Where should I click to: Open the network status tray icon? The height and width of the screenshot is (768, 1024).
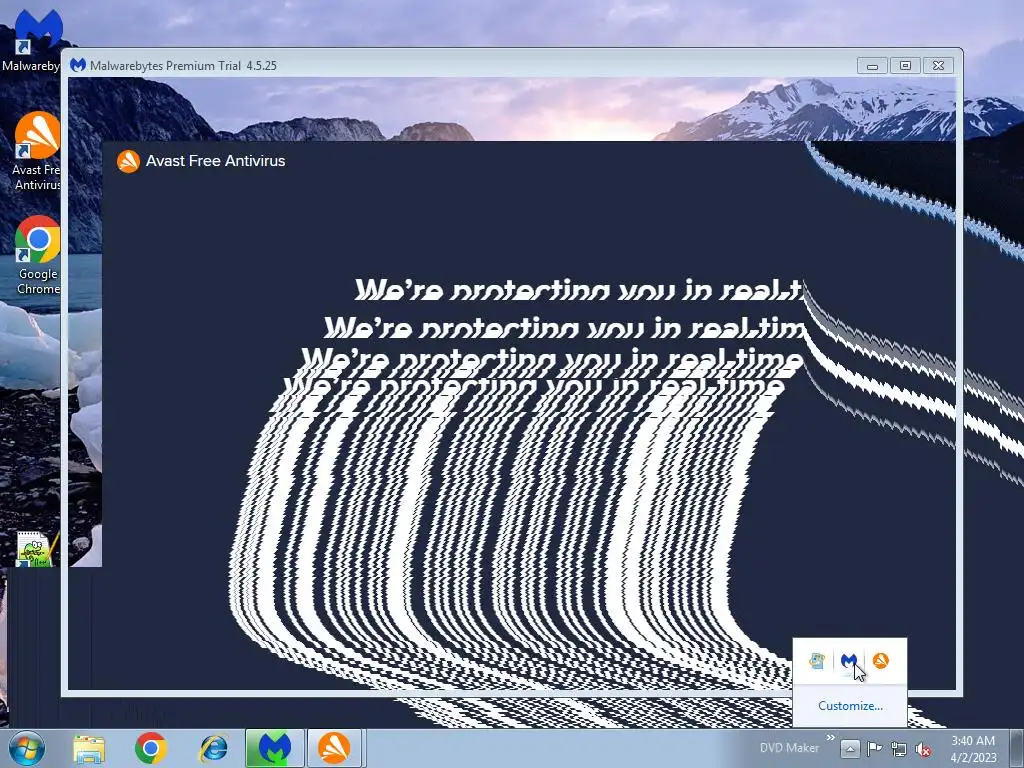point(899,749)
